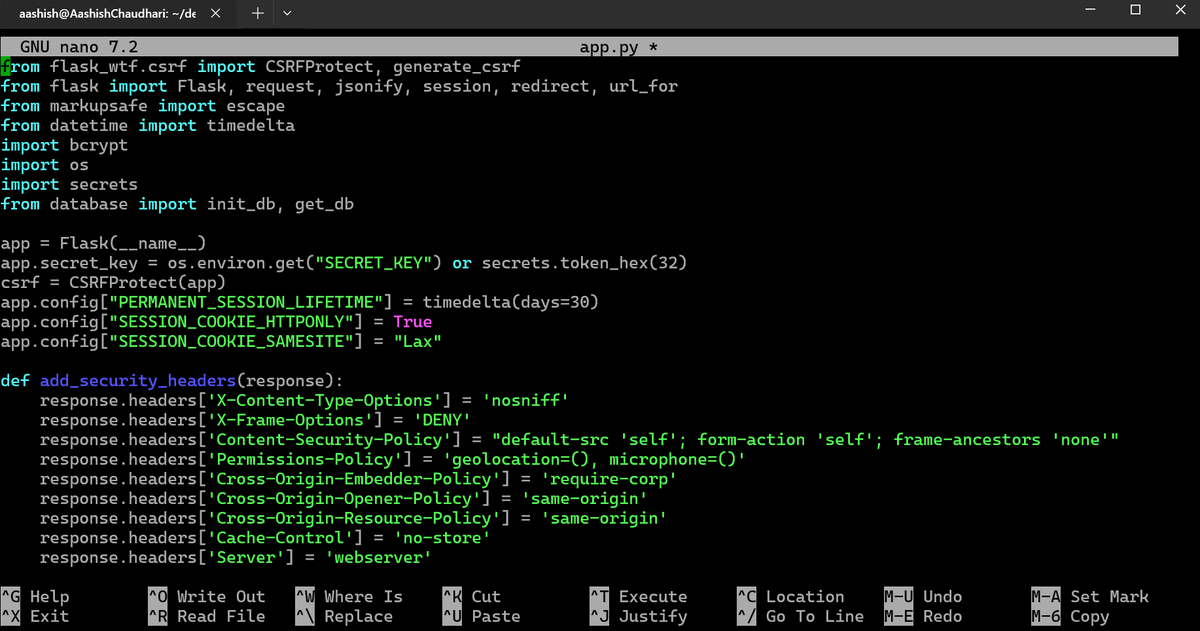Click the ^T Execute shortcut
Image resolution: width=1200 pixels, height=631 pixels.
pos(639,597)
